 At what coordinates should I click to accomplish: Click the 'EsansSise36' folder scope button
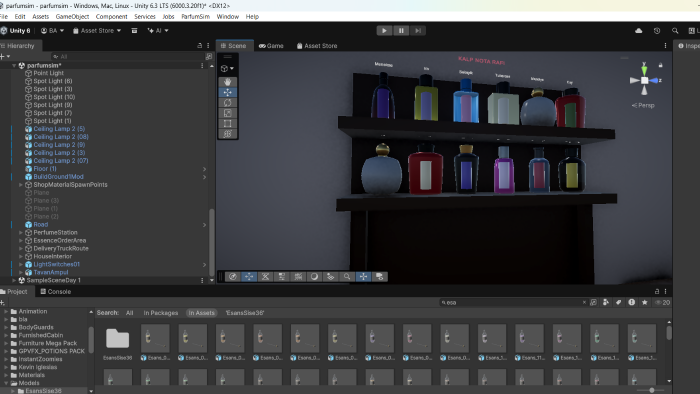click(x=245, y=313)
